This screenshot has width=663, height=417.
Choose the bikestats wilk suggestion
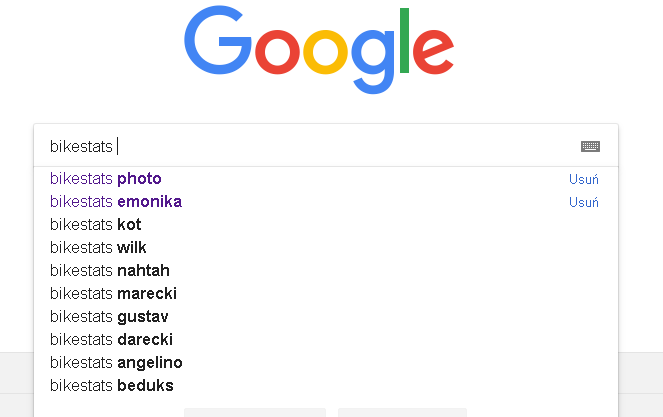point(326,247)
